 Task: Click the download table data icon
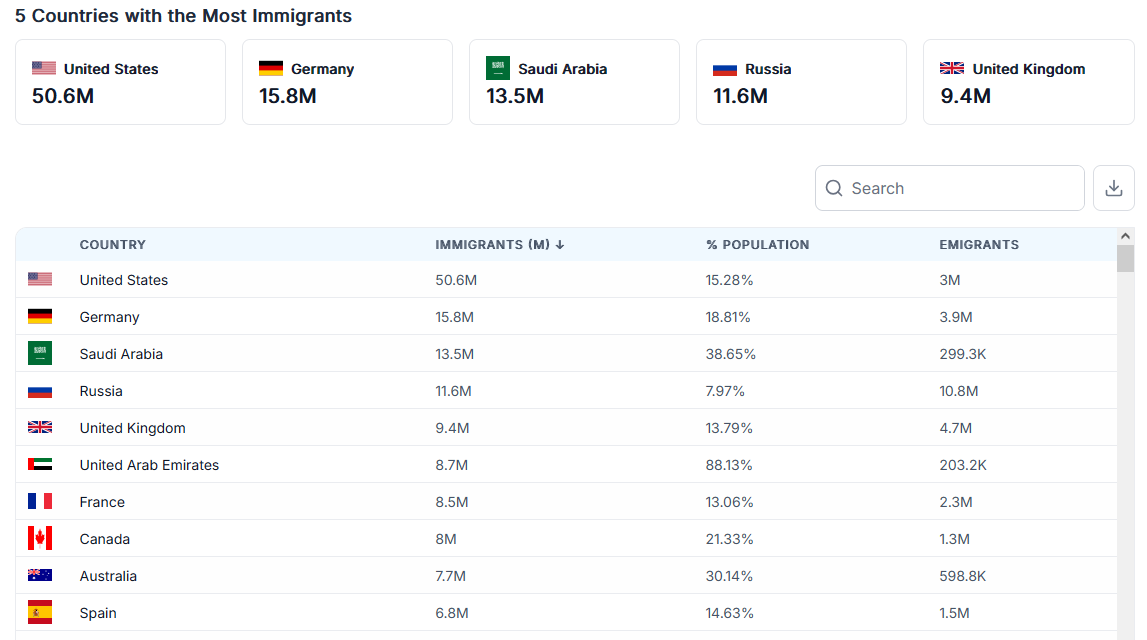coord(1113,188)
